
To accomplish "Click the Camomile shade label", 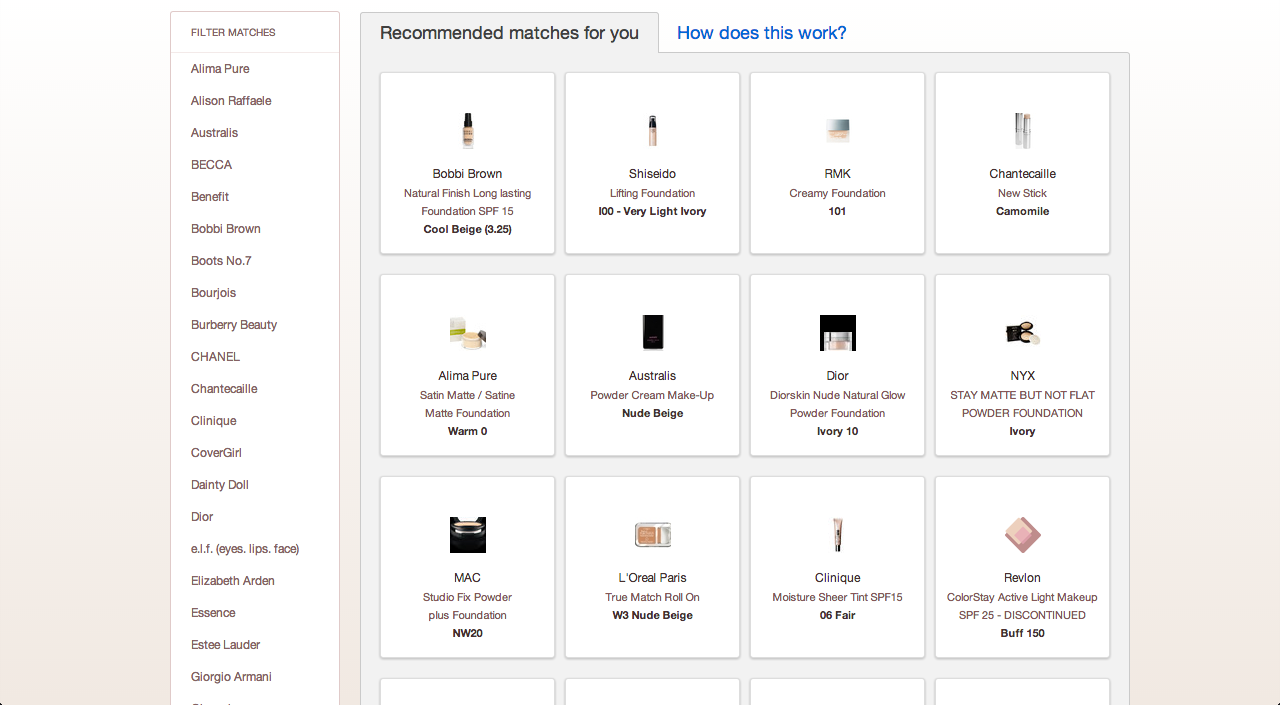I will click(x=1022, y=211).
